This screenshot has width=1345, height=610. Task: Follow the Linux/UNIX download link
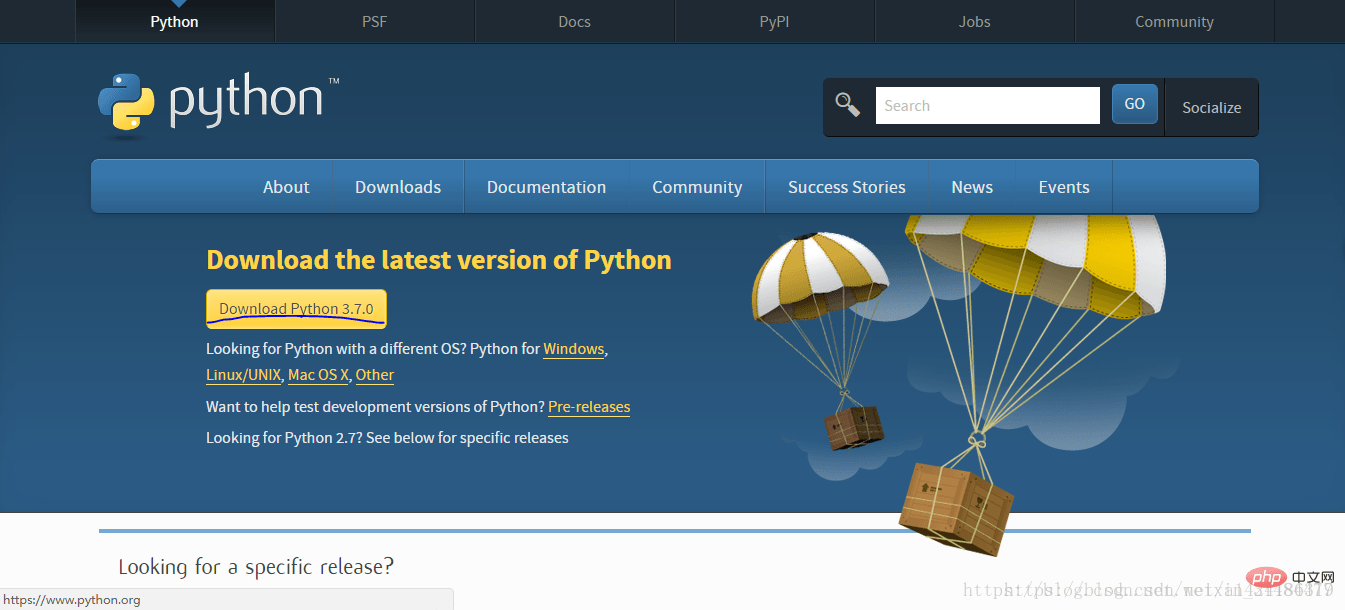point(243,375)
